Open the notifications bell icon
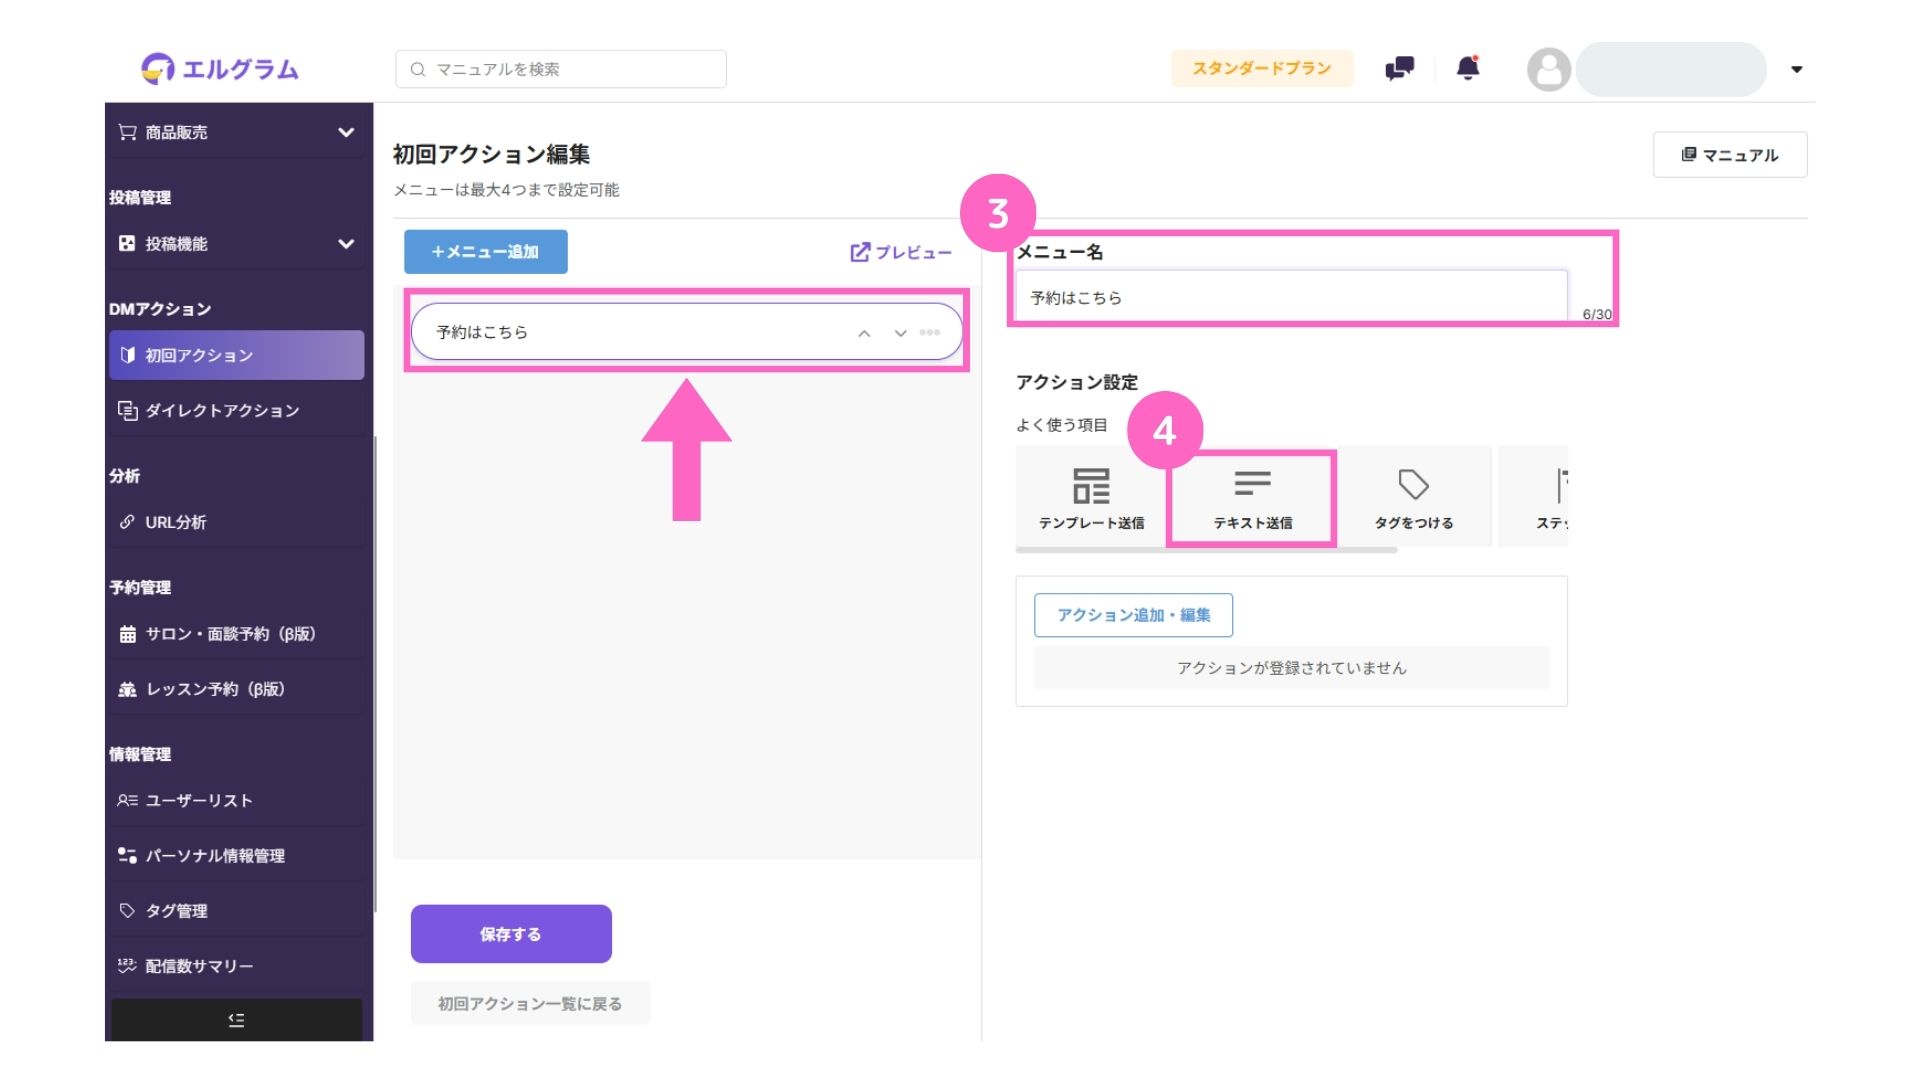Image resolution: width=1920 pixels, height=1080 pixels. [x=1468, y=68]
